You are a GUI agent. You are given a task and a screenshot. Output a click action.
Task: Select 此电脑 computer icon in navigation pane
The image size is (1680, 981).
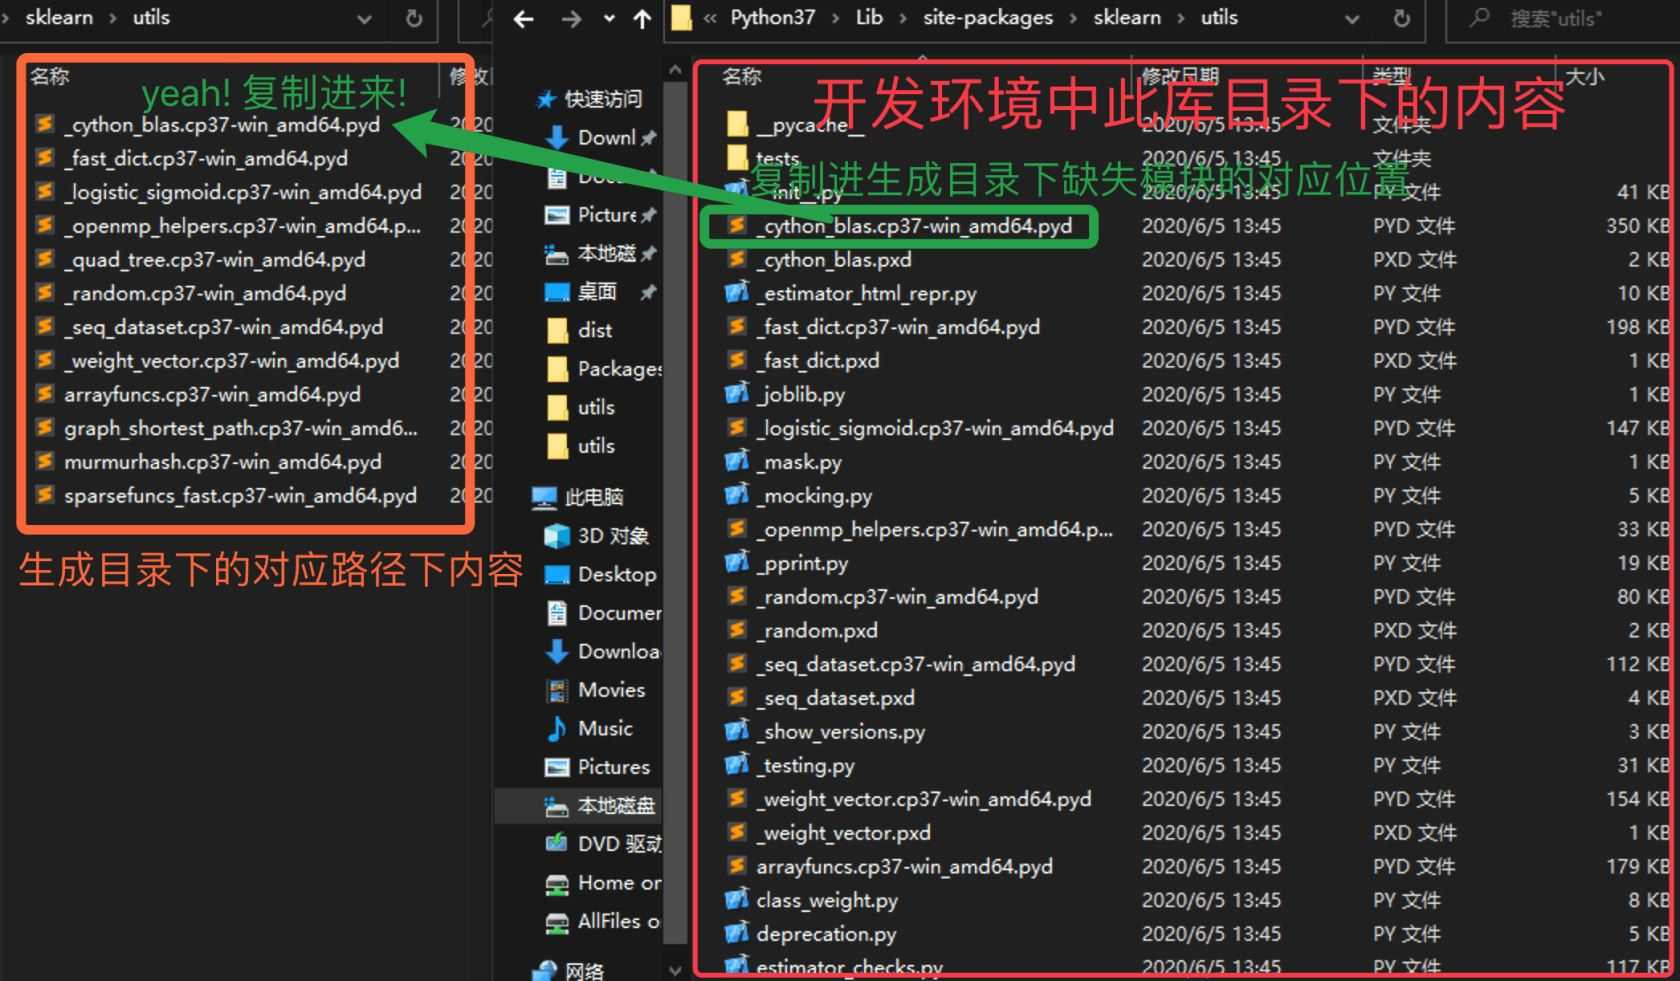tap(545, 497)
